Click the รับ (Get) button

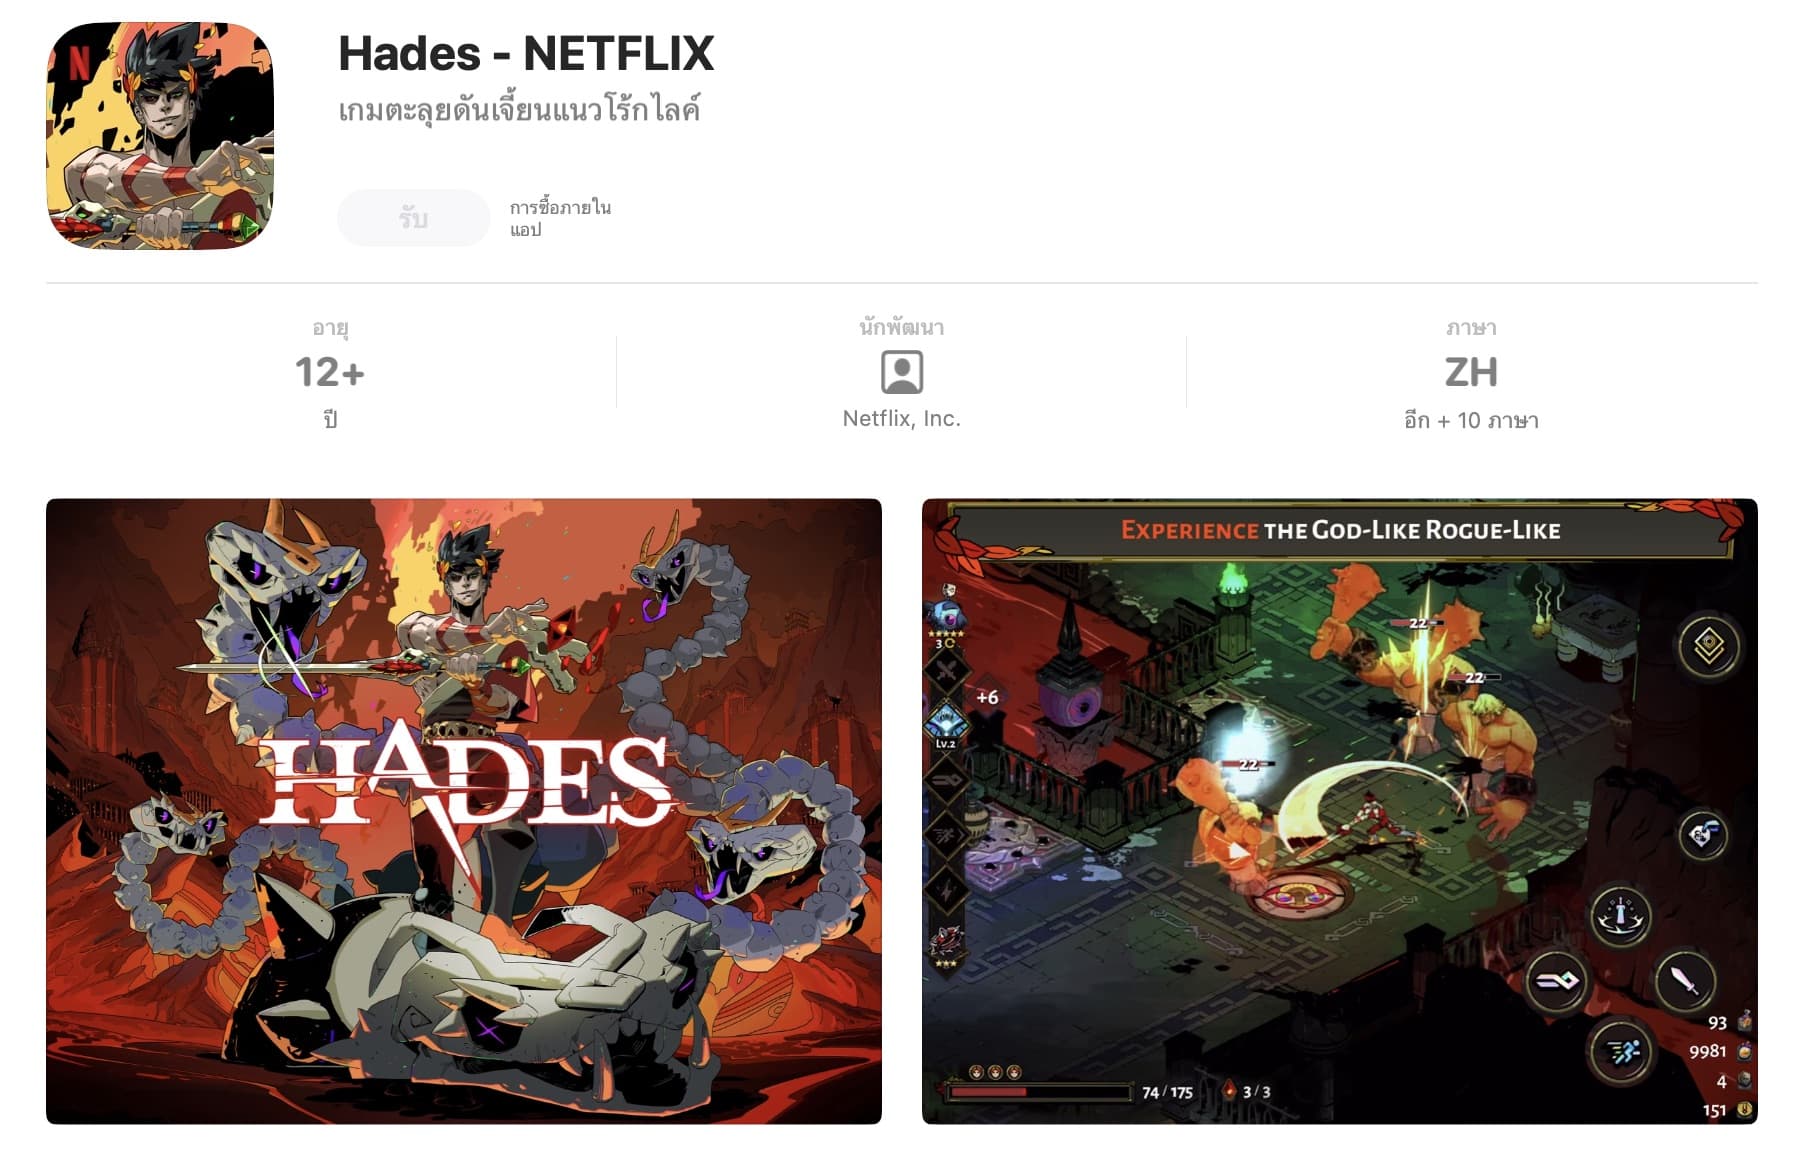point(413,218)
